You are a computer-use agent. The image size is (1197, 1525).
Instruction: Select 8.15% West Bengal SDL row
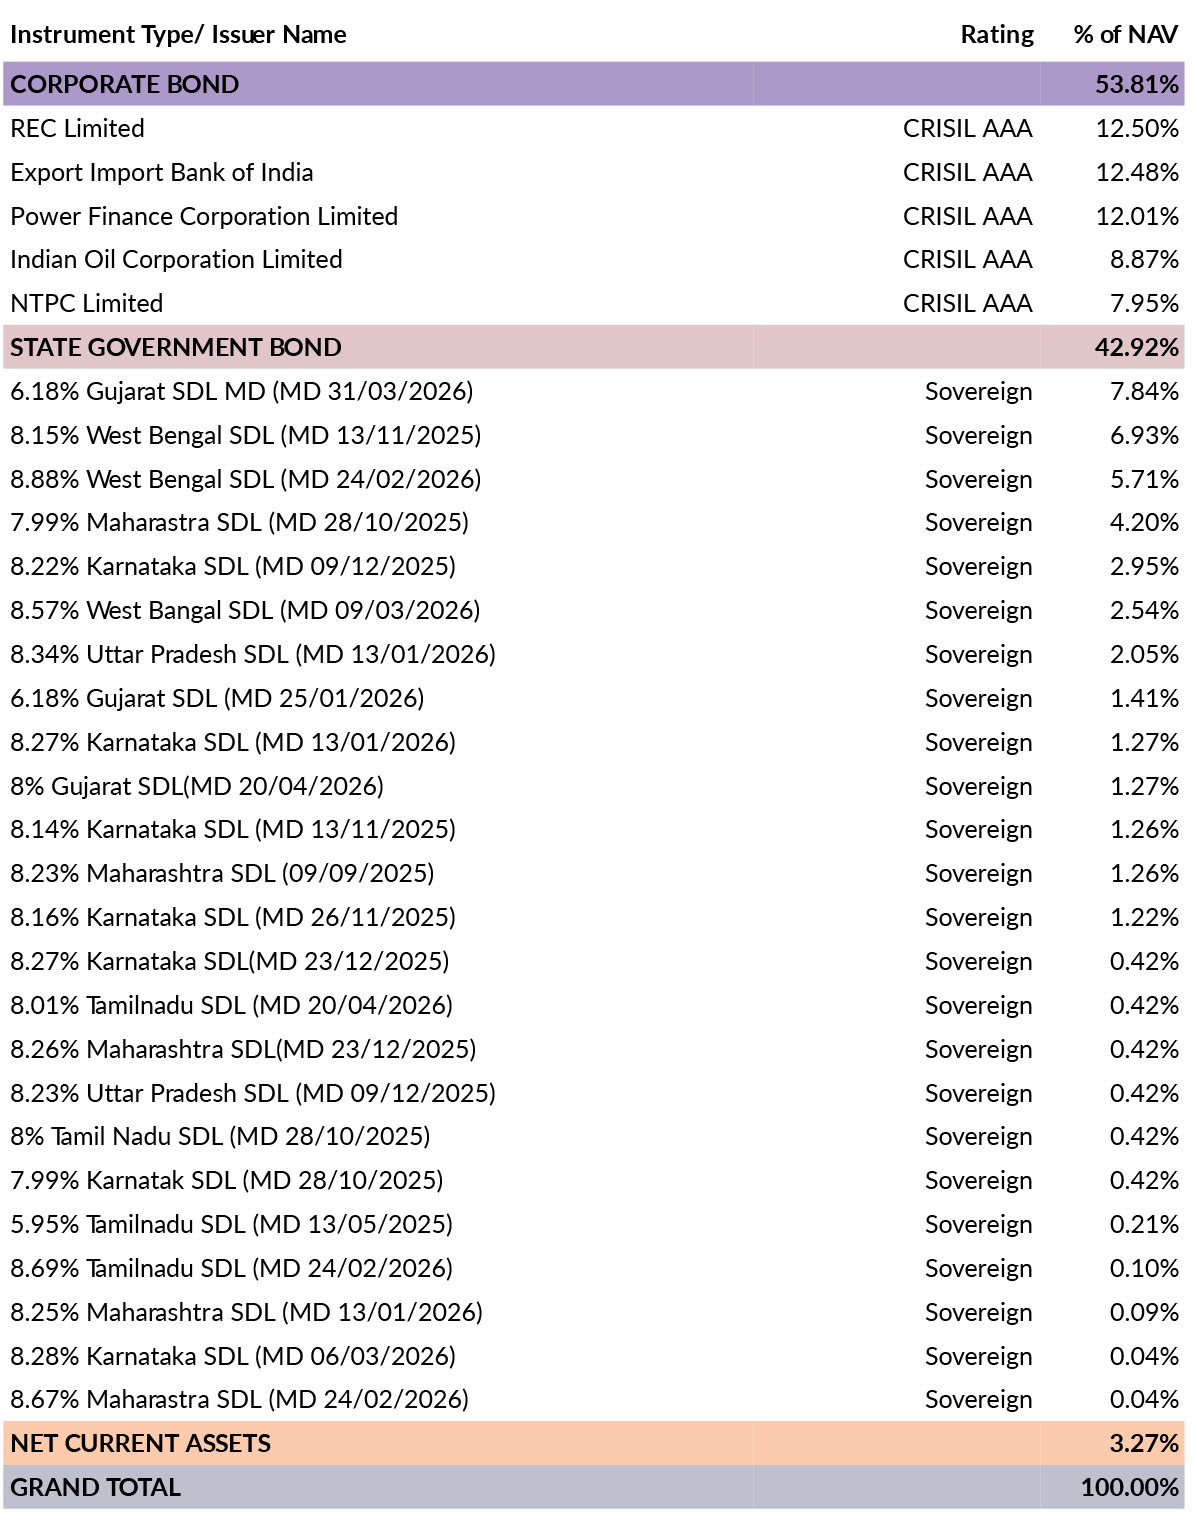(x=594, y=435)
